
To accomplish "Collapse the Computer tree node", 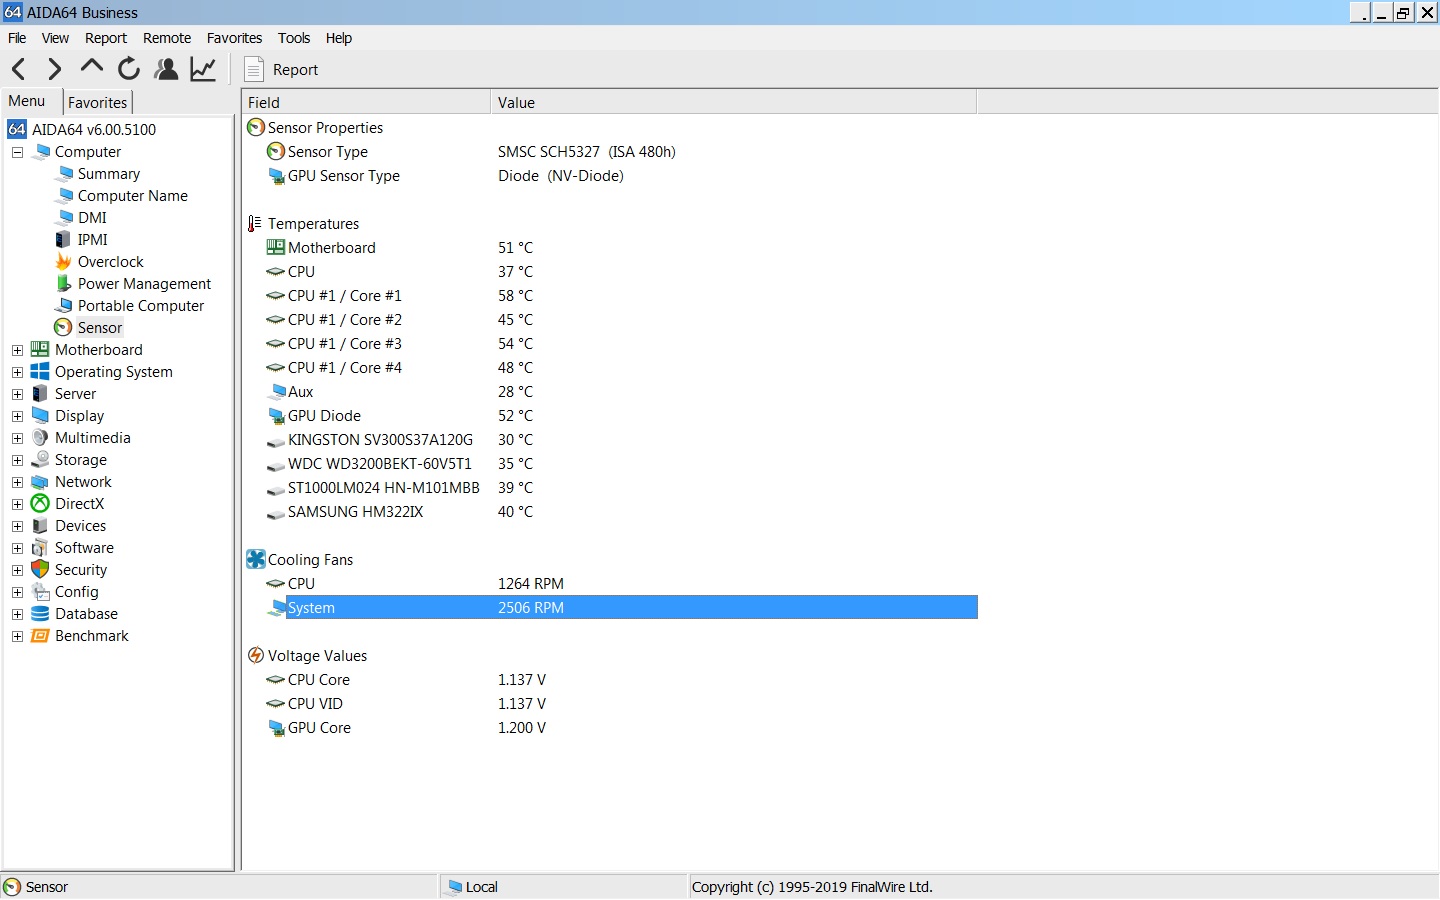I will point(17,152).
